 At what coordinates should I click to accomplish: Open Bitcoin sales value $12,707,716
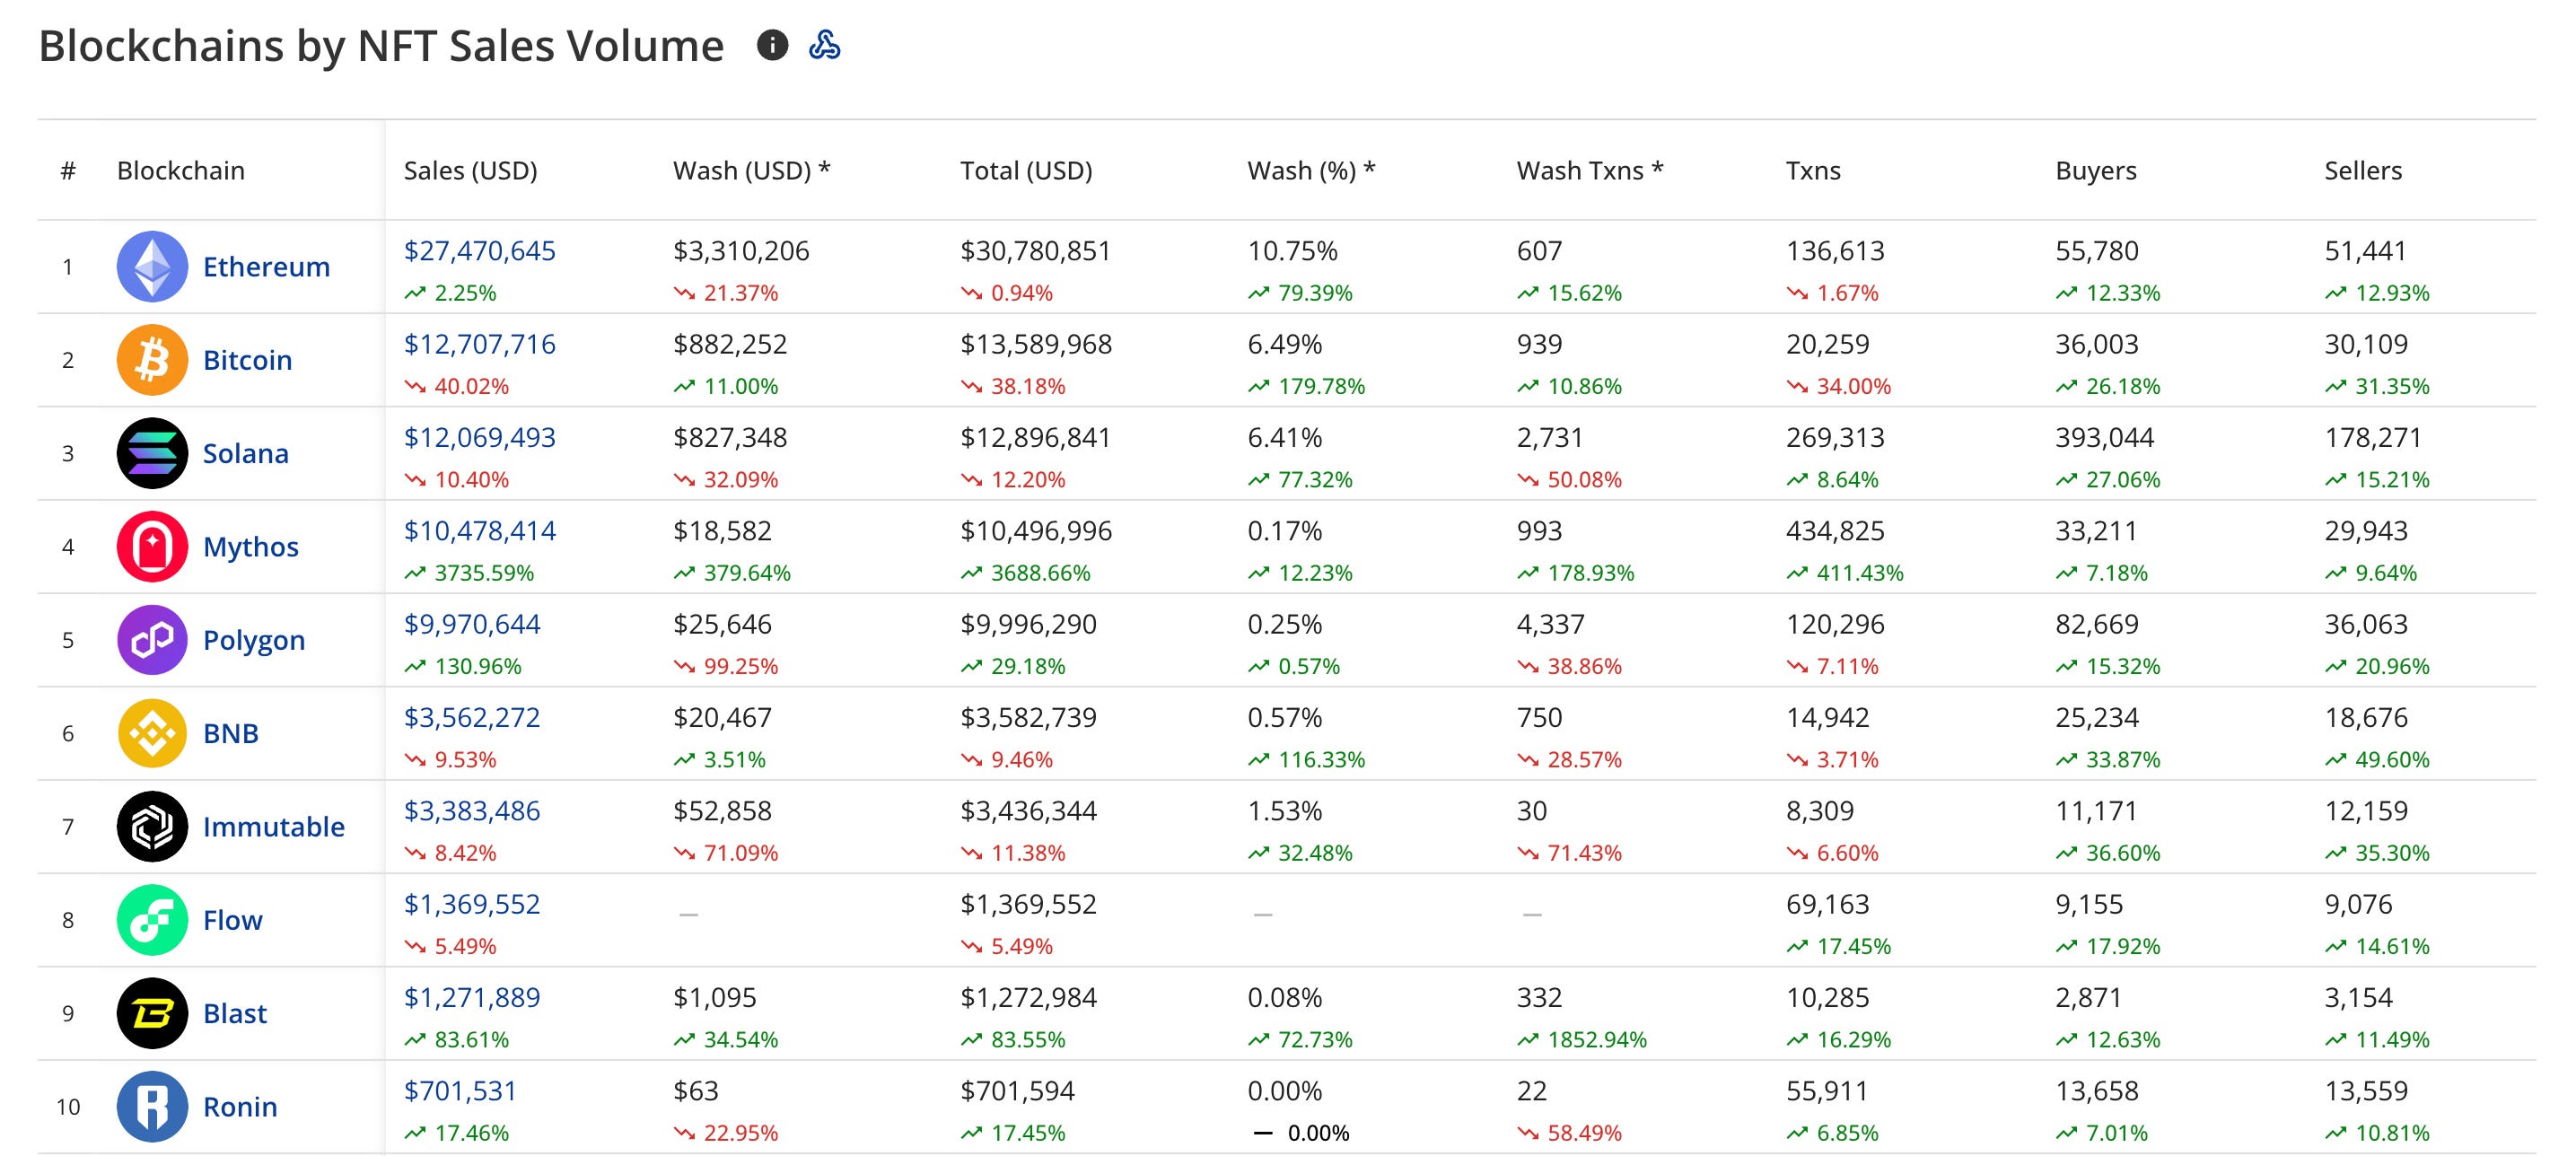tap(479, 344)
